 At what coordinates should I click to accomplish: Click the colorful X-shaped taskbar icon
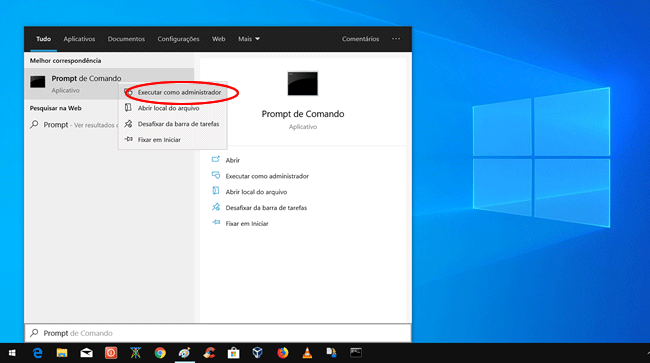click(135, 353)
